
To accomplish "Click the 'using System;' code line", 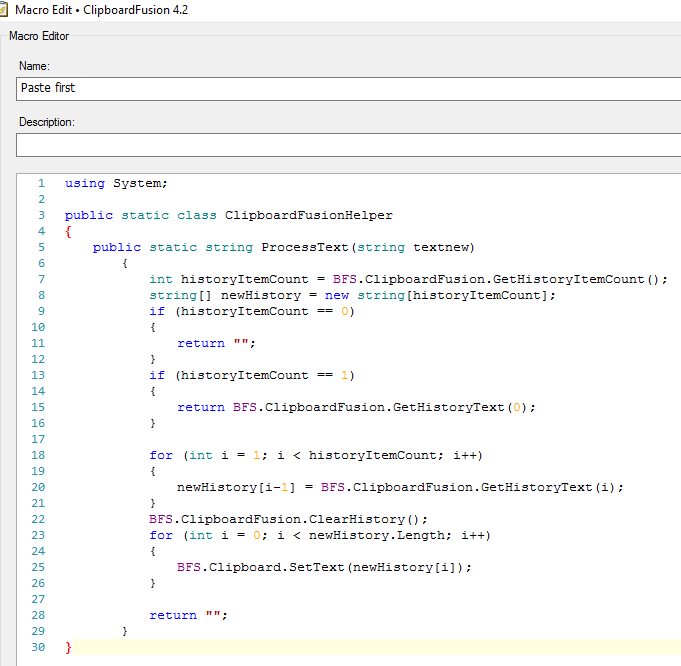I will 116,183.
